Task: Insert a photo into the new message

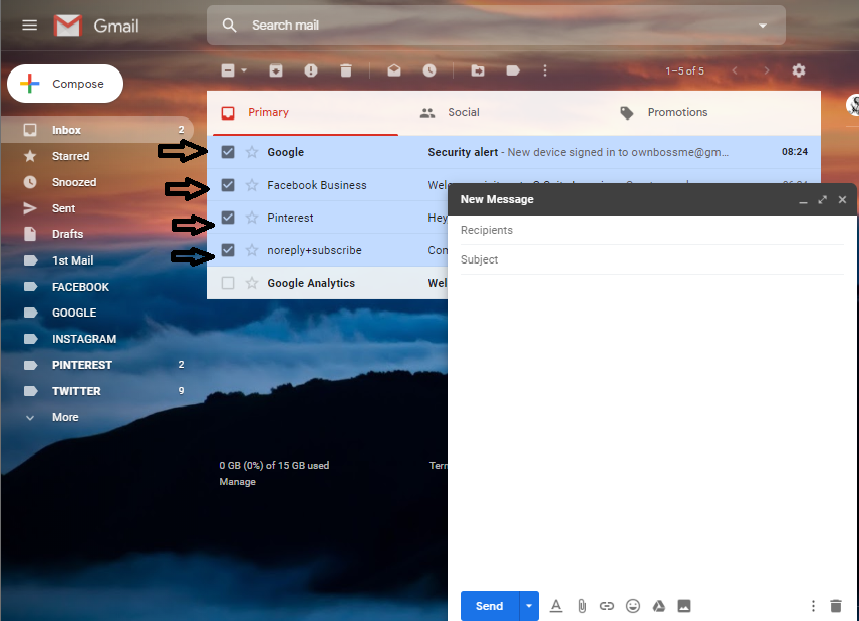Action: [684, 606]
